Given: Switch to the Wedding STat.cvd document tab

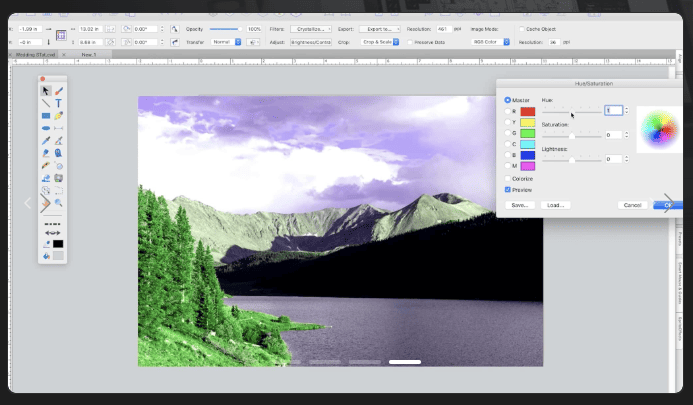Looking at the screenshot, I should (35, 55).
